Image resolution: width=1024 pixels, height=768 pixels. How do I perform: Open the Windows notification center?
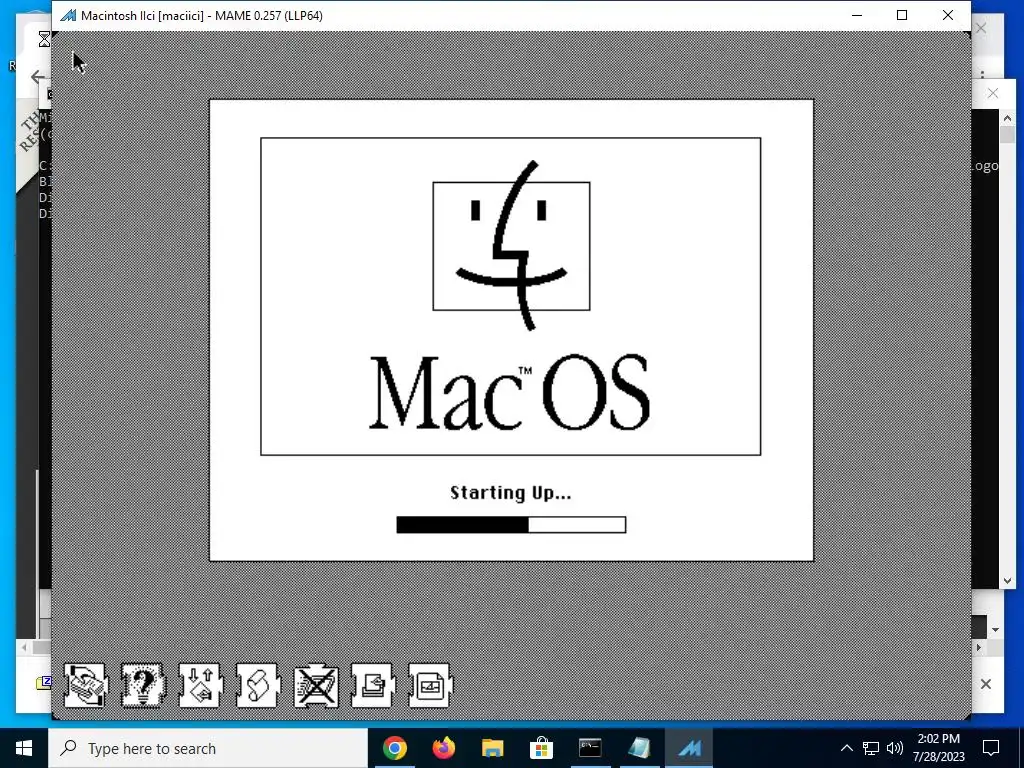991,748
